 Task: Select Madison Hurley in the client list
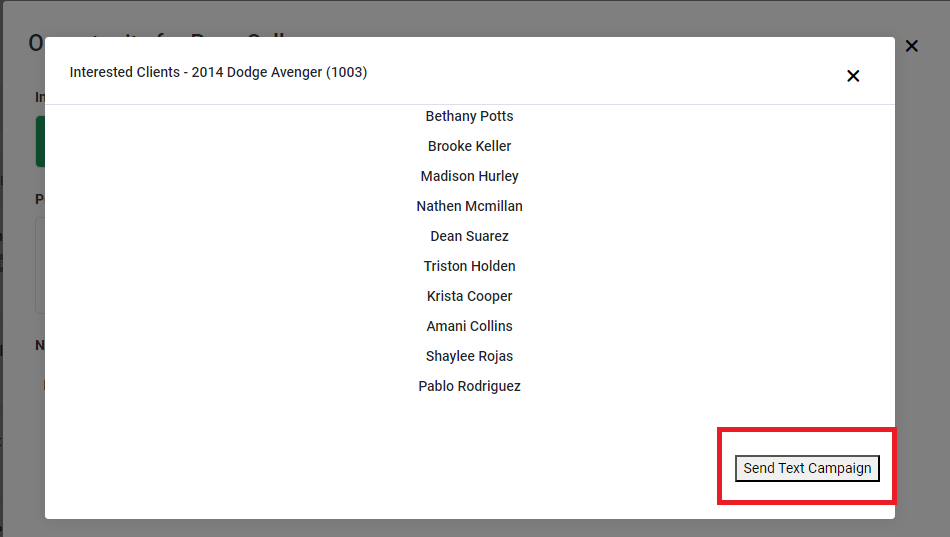(469, 176)
